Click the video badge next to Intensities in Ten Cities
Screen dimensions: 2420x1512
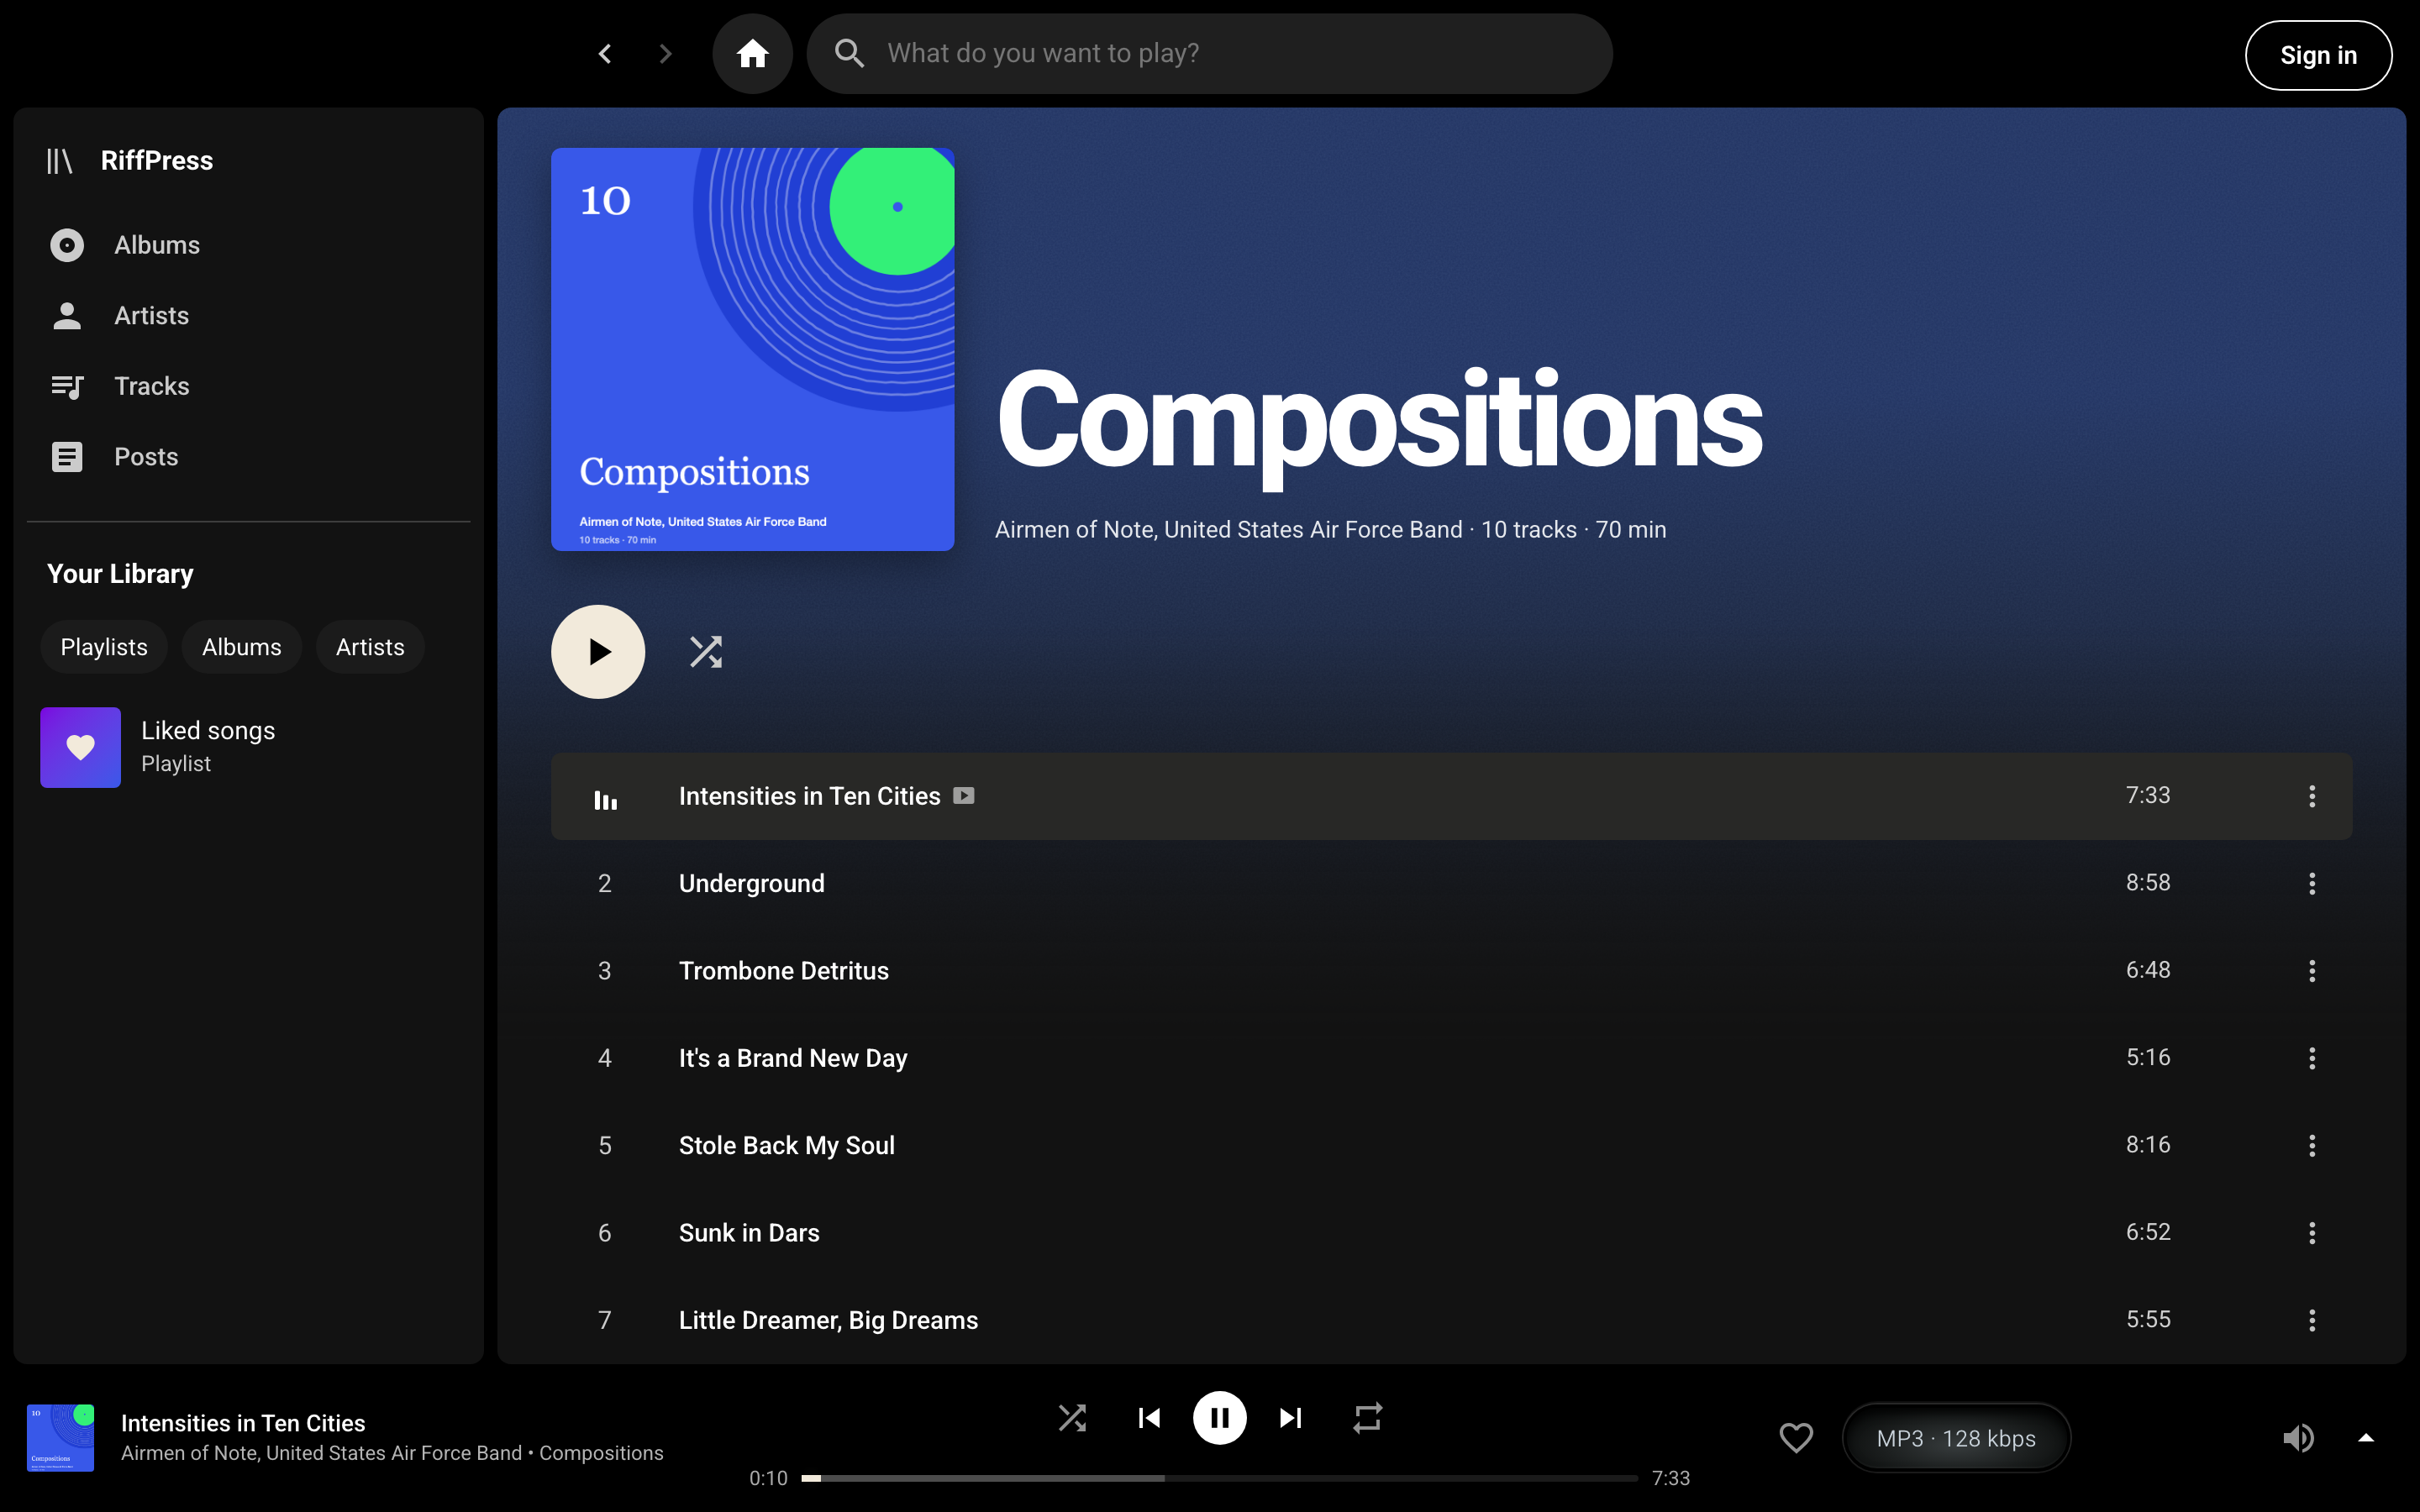click(x=964, y=796)
